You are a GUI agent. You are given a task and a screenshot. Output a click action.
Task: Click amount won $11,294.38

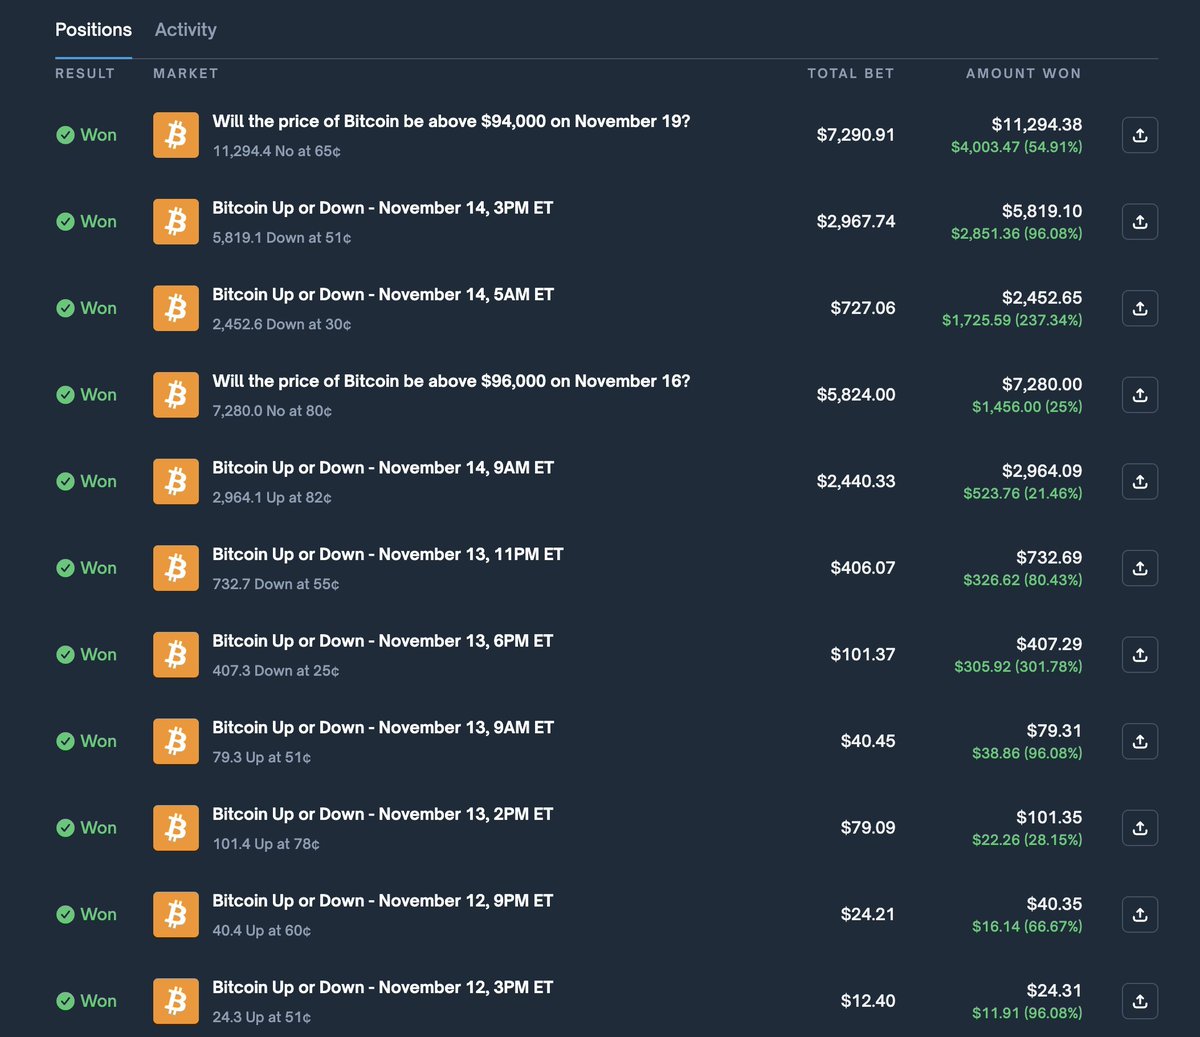(1037, 125)
